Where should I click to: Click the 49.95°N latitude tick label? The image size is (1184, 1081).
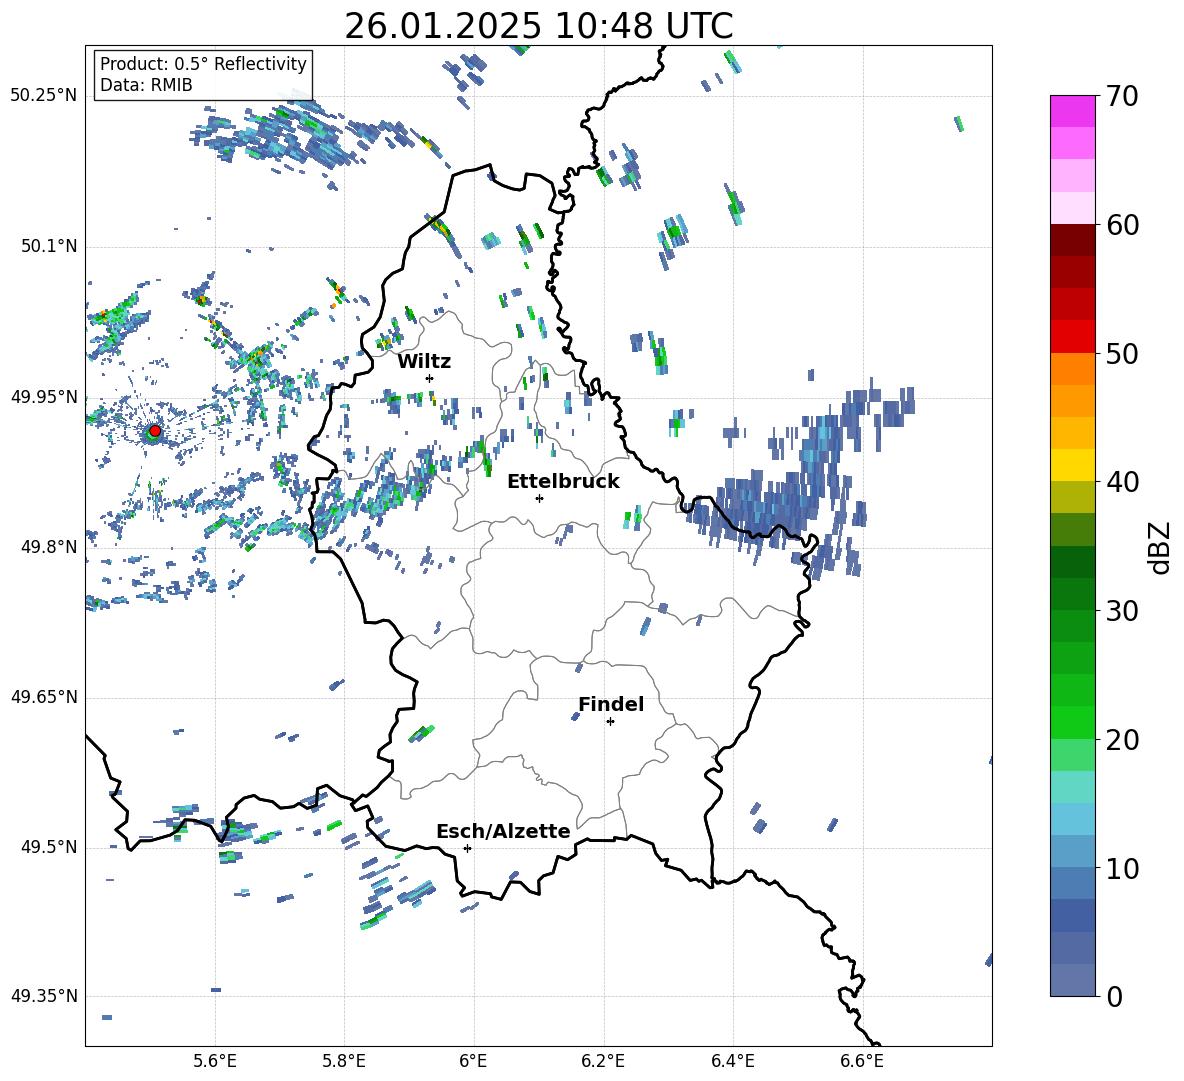click(44, 397)
